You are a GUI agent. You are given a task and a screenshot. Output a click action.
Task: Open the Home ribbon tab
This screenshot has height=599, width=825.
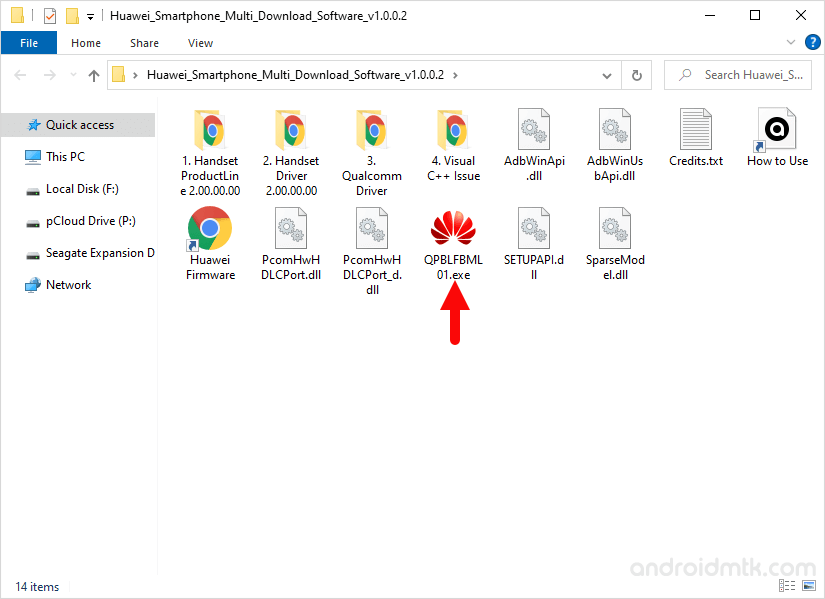tap(86, 43)
